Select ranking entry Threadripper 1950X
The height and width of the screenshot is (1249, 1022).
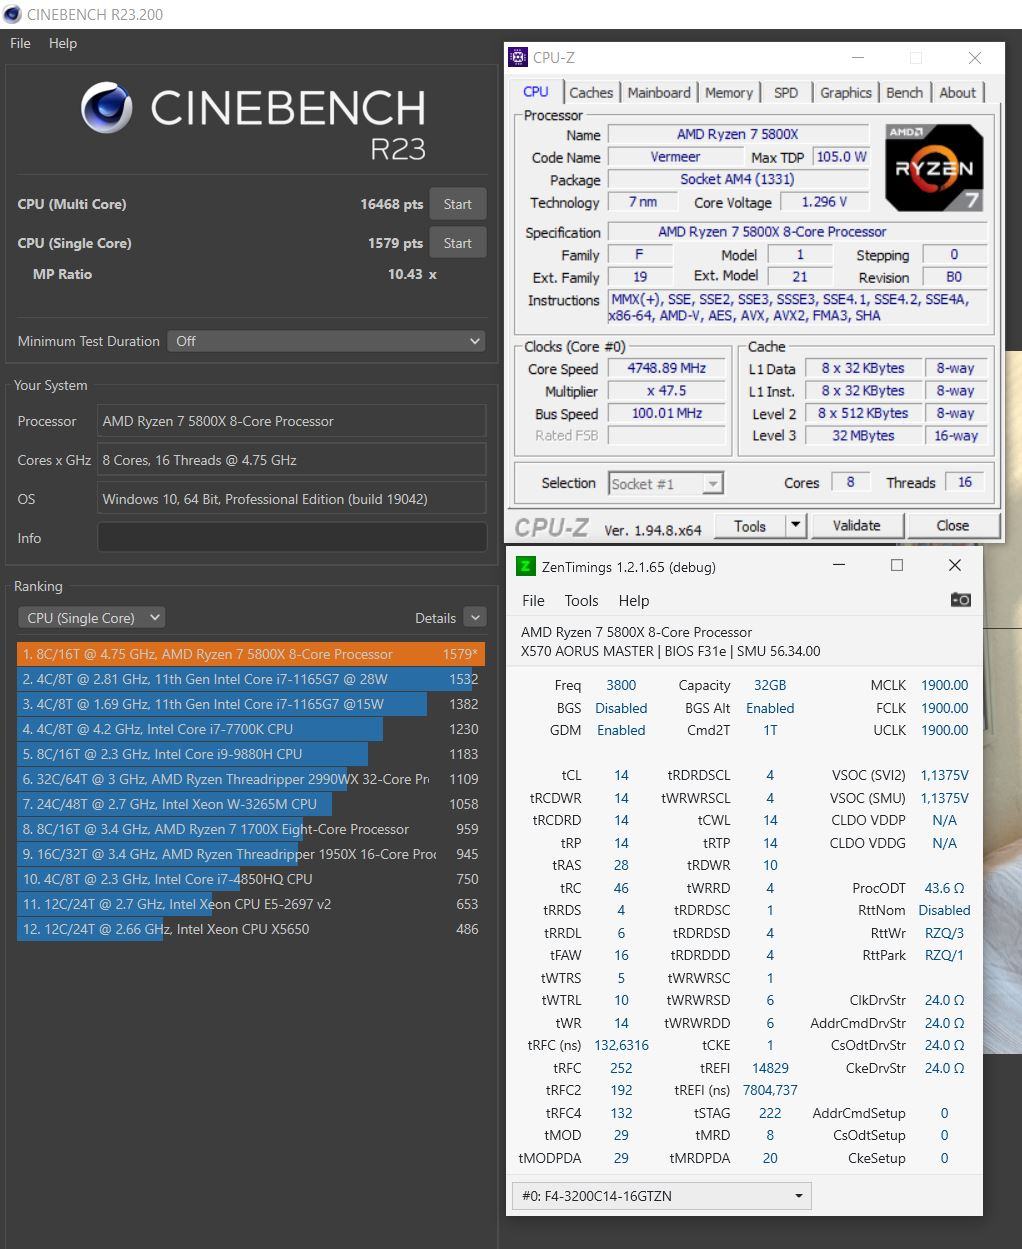(251, 854)
